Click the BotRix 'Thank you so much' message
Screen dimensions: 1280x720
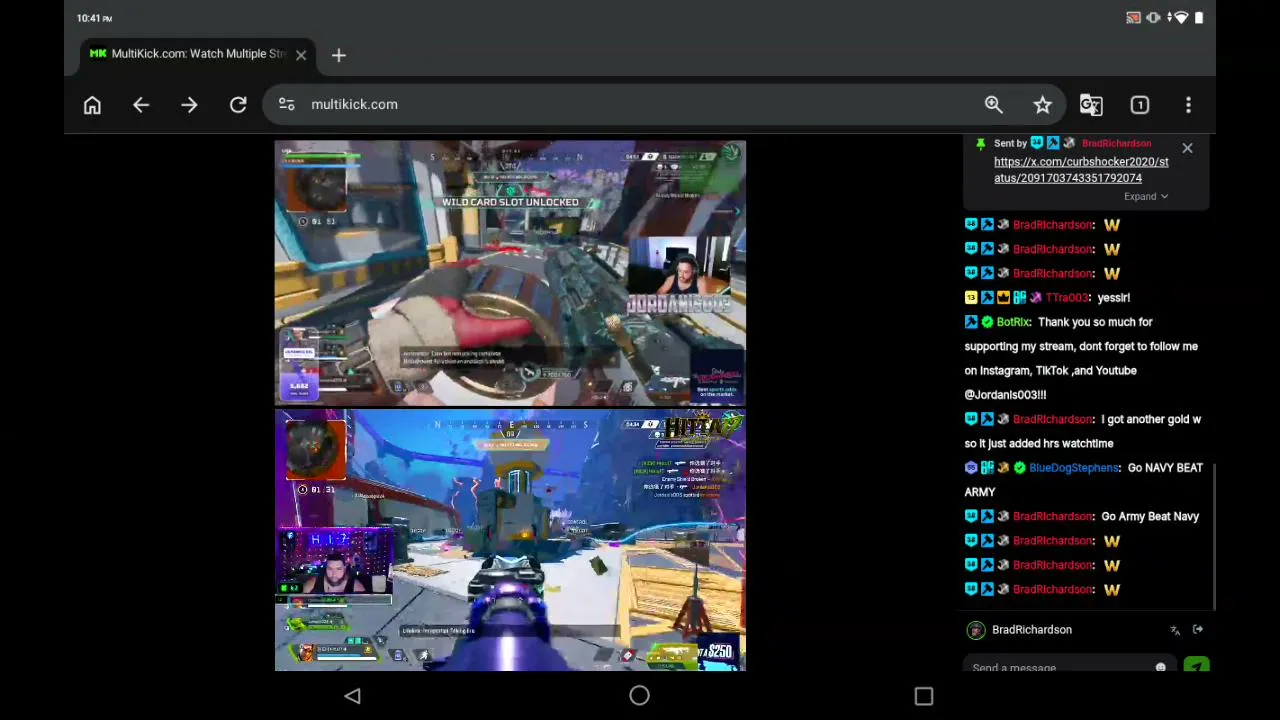click(1081, 358)
